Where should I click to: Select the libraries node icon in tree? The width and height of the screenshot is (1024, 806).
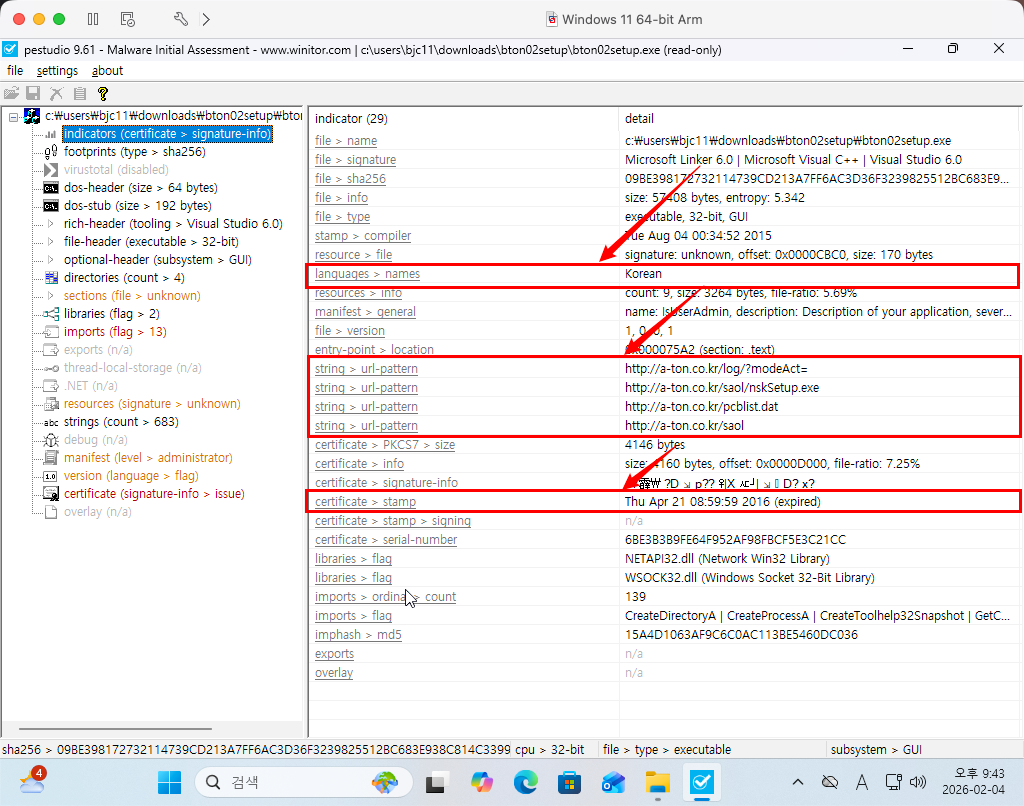tap(51, 314)
